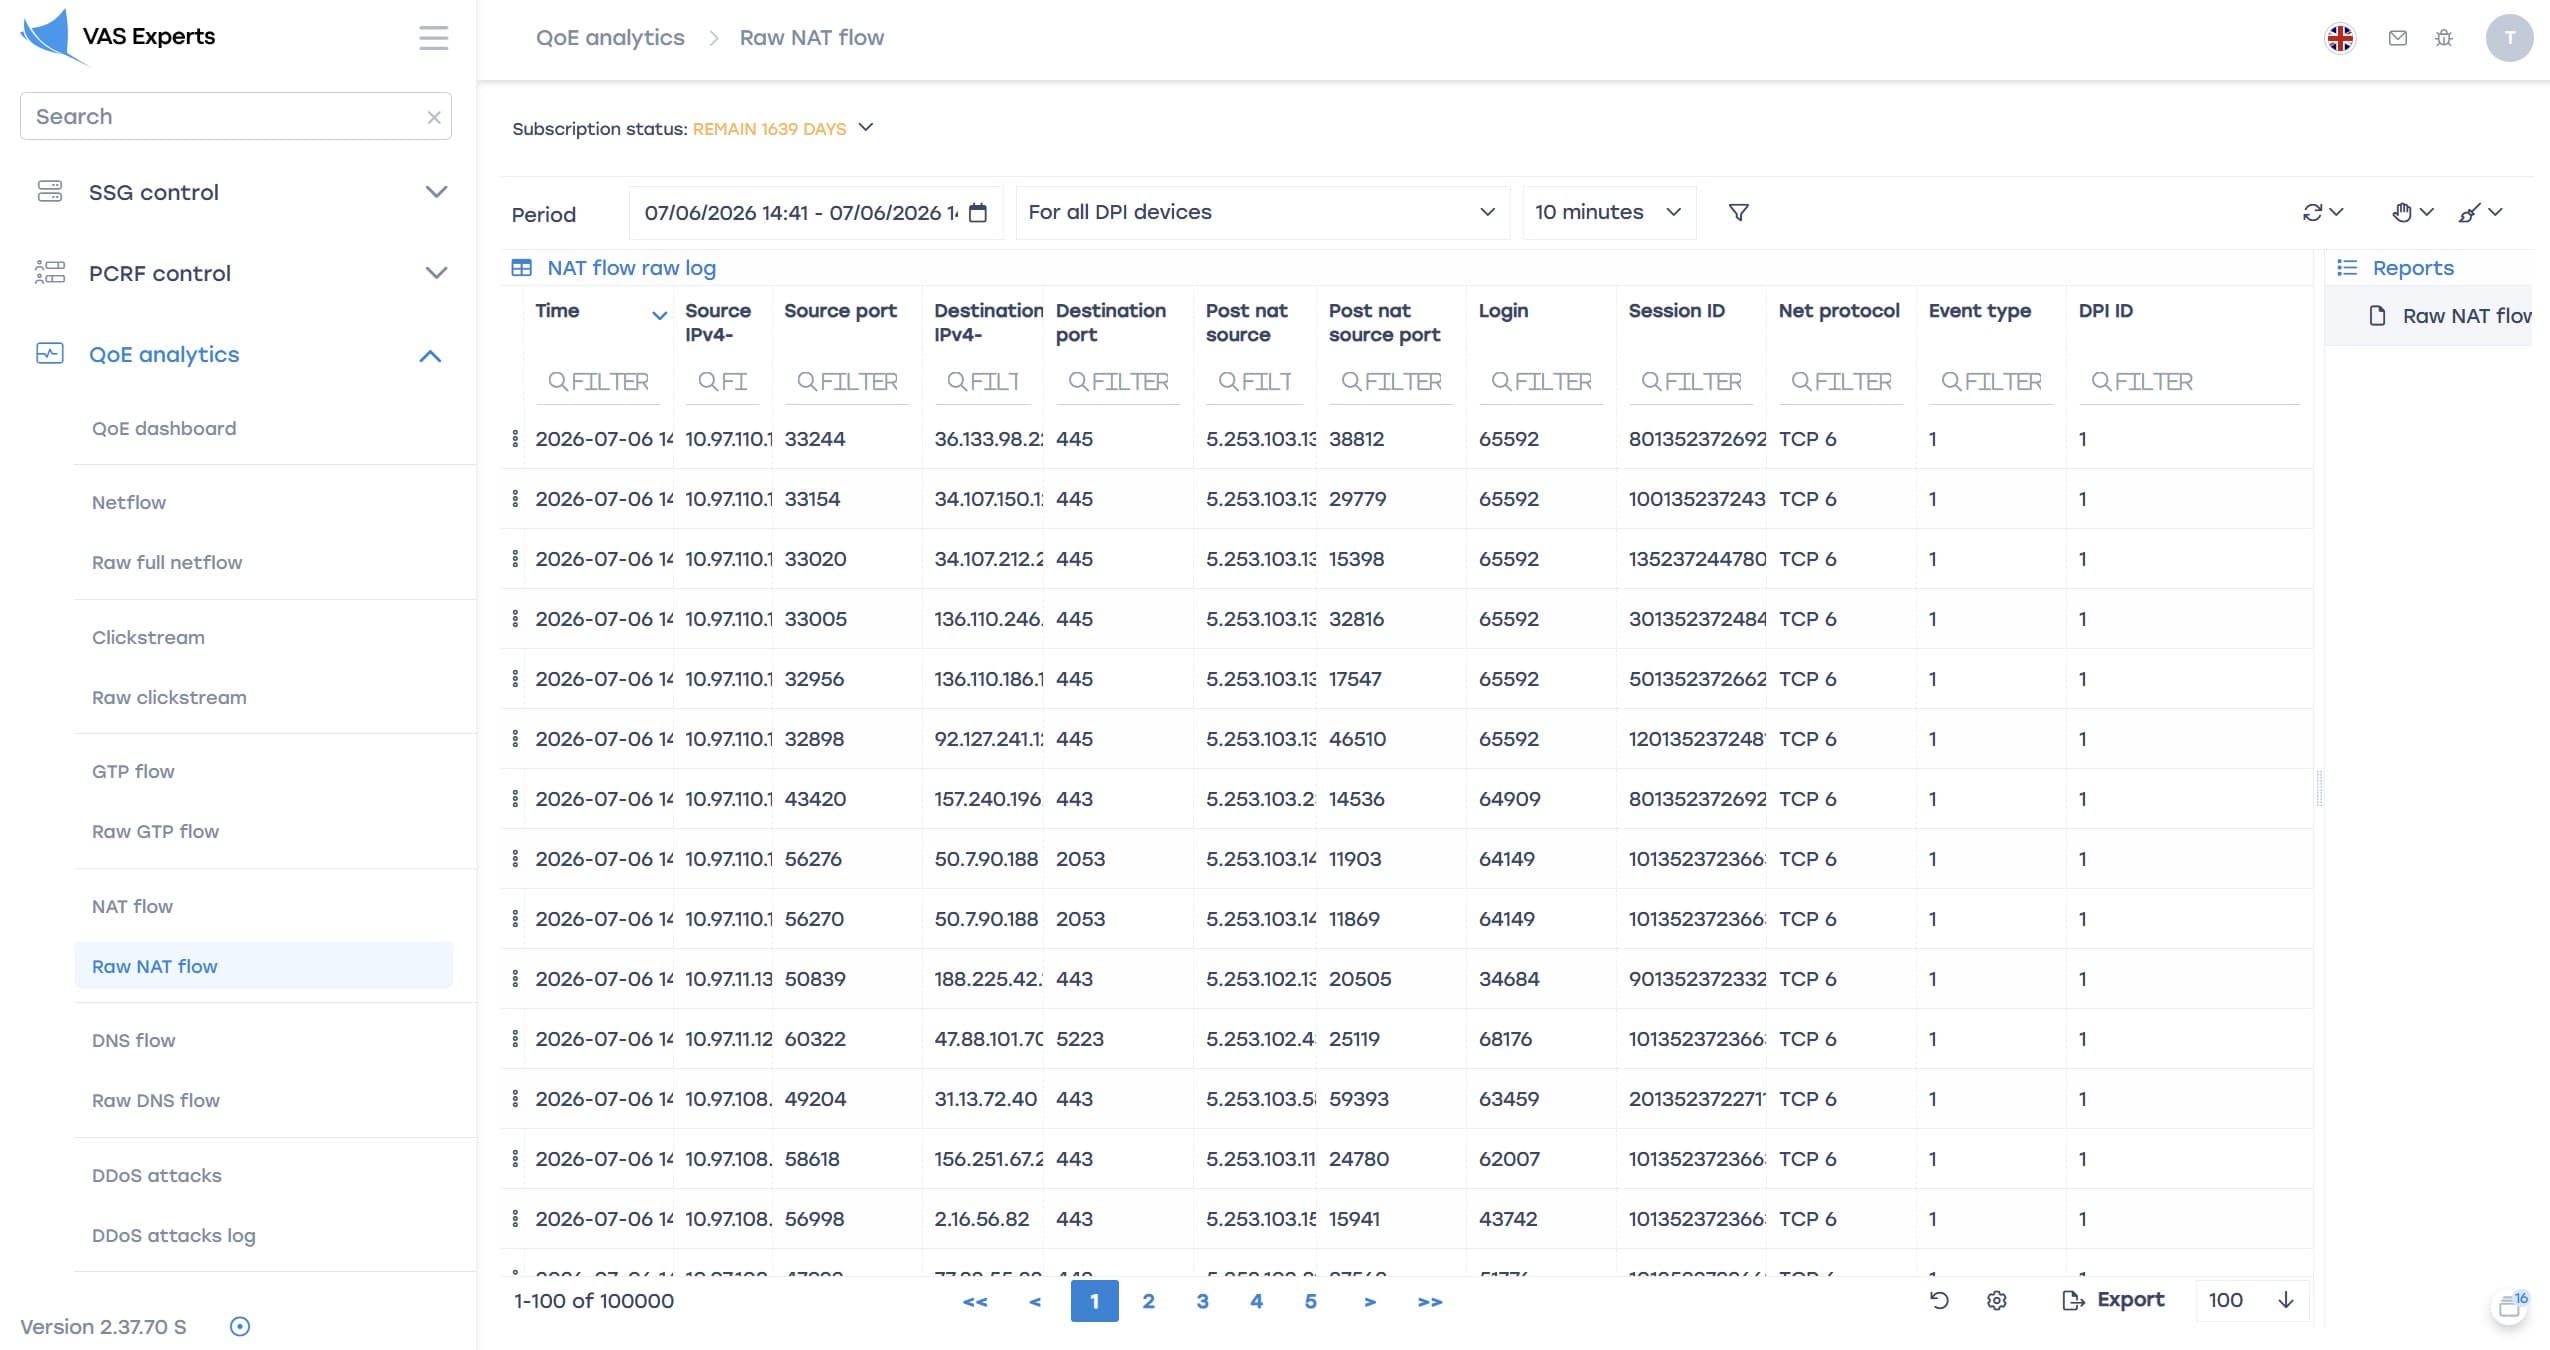Open row menu for source port 56998
Screen dimensions: 2550x1350
pos(515,1218)
